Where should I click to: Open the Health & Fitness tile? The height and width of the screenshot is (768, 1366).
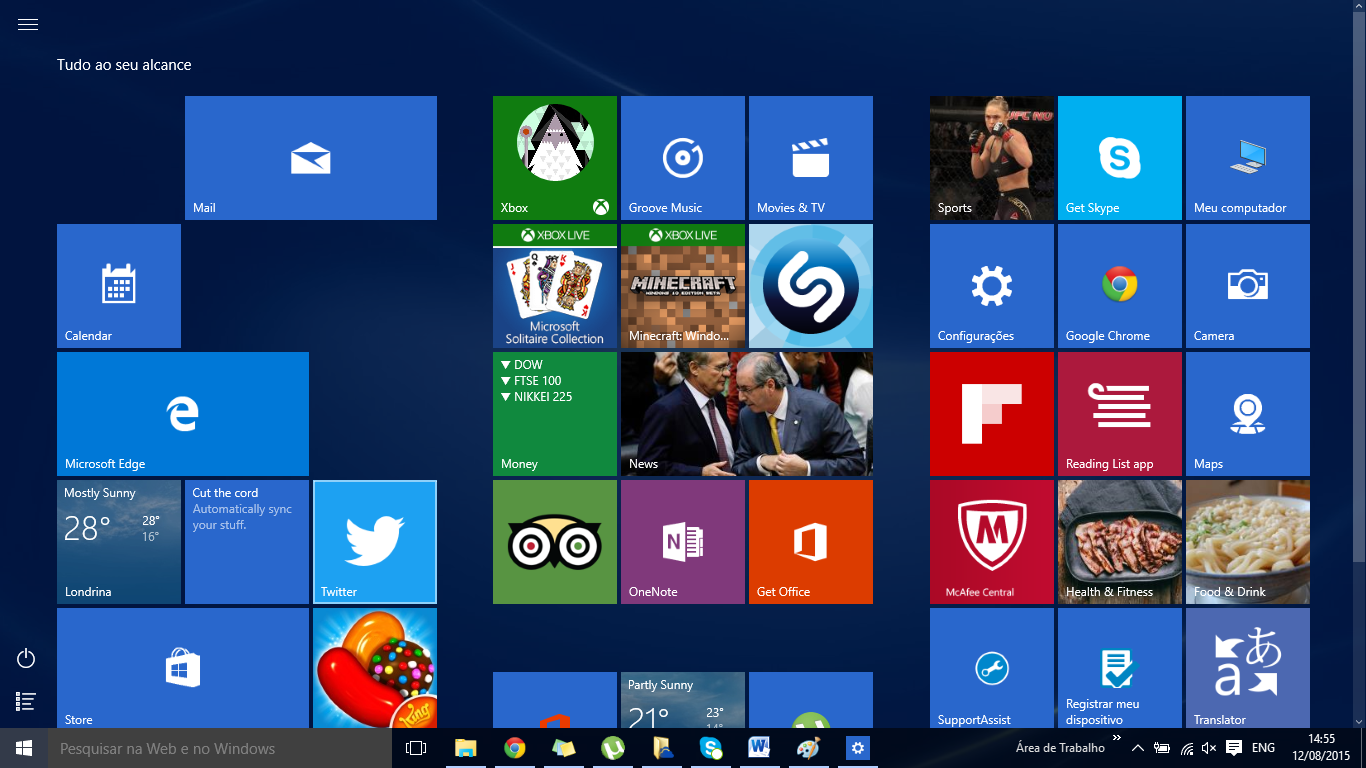click(x=1120, y=542)
